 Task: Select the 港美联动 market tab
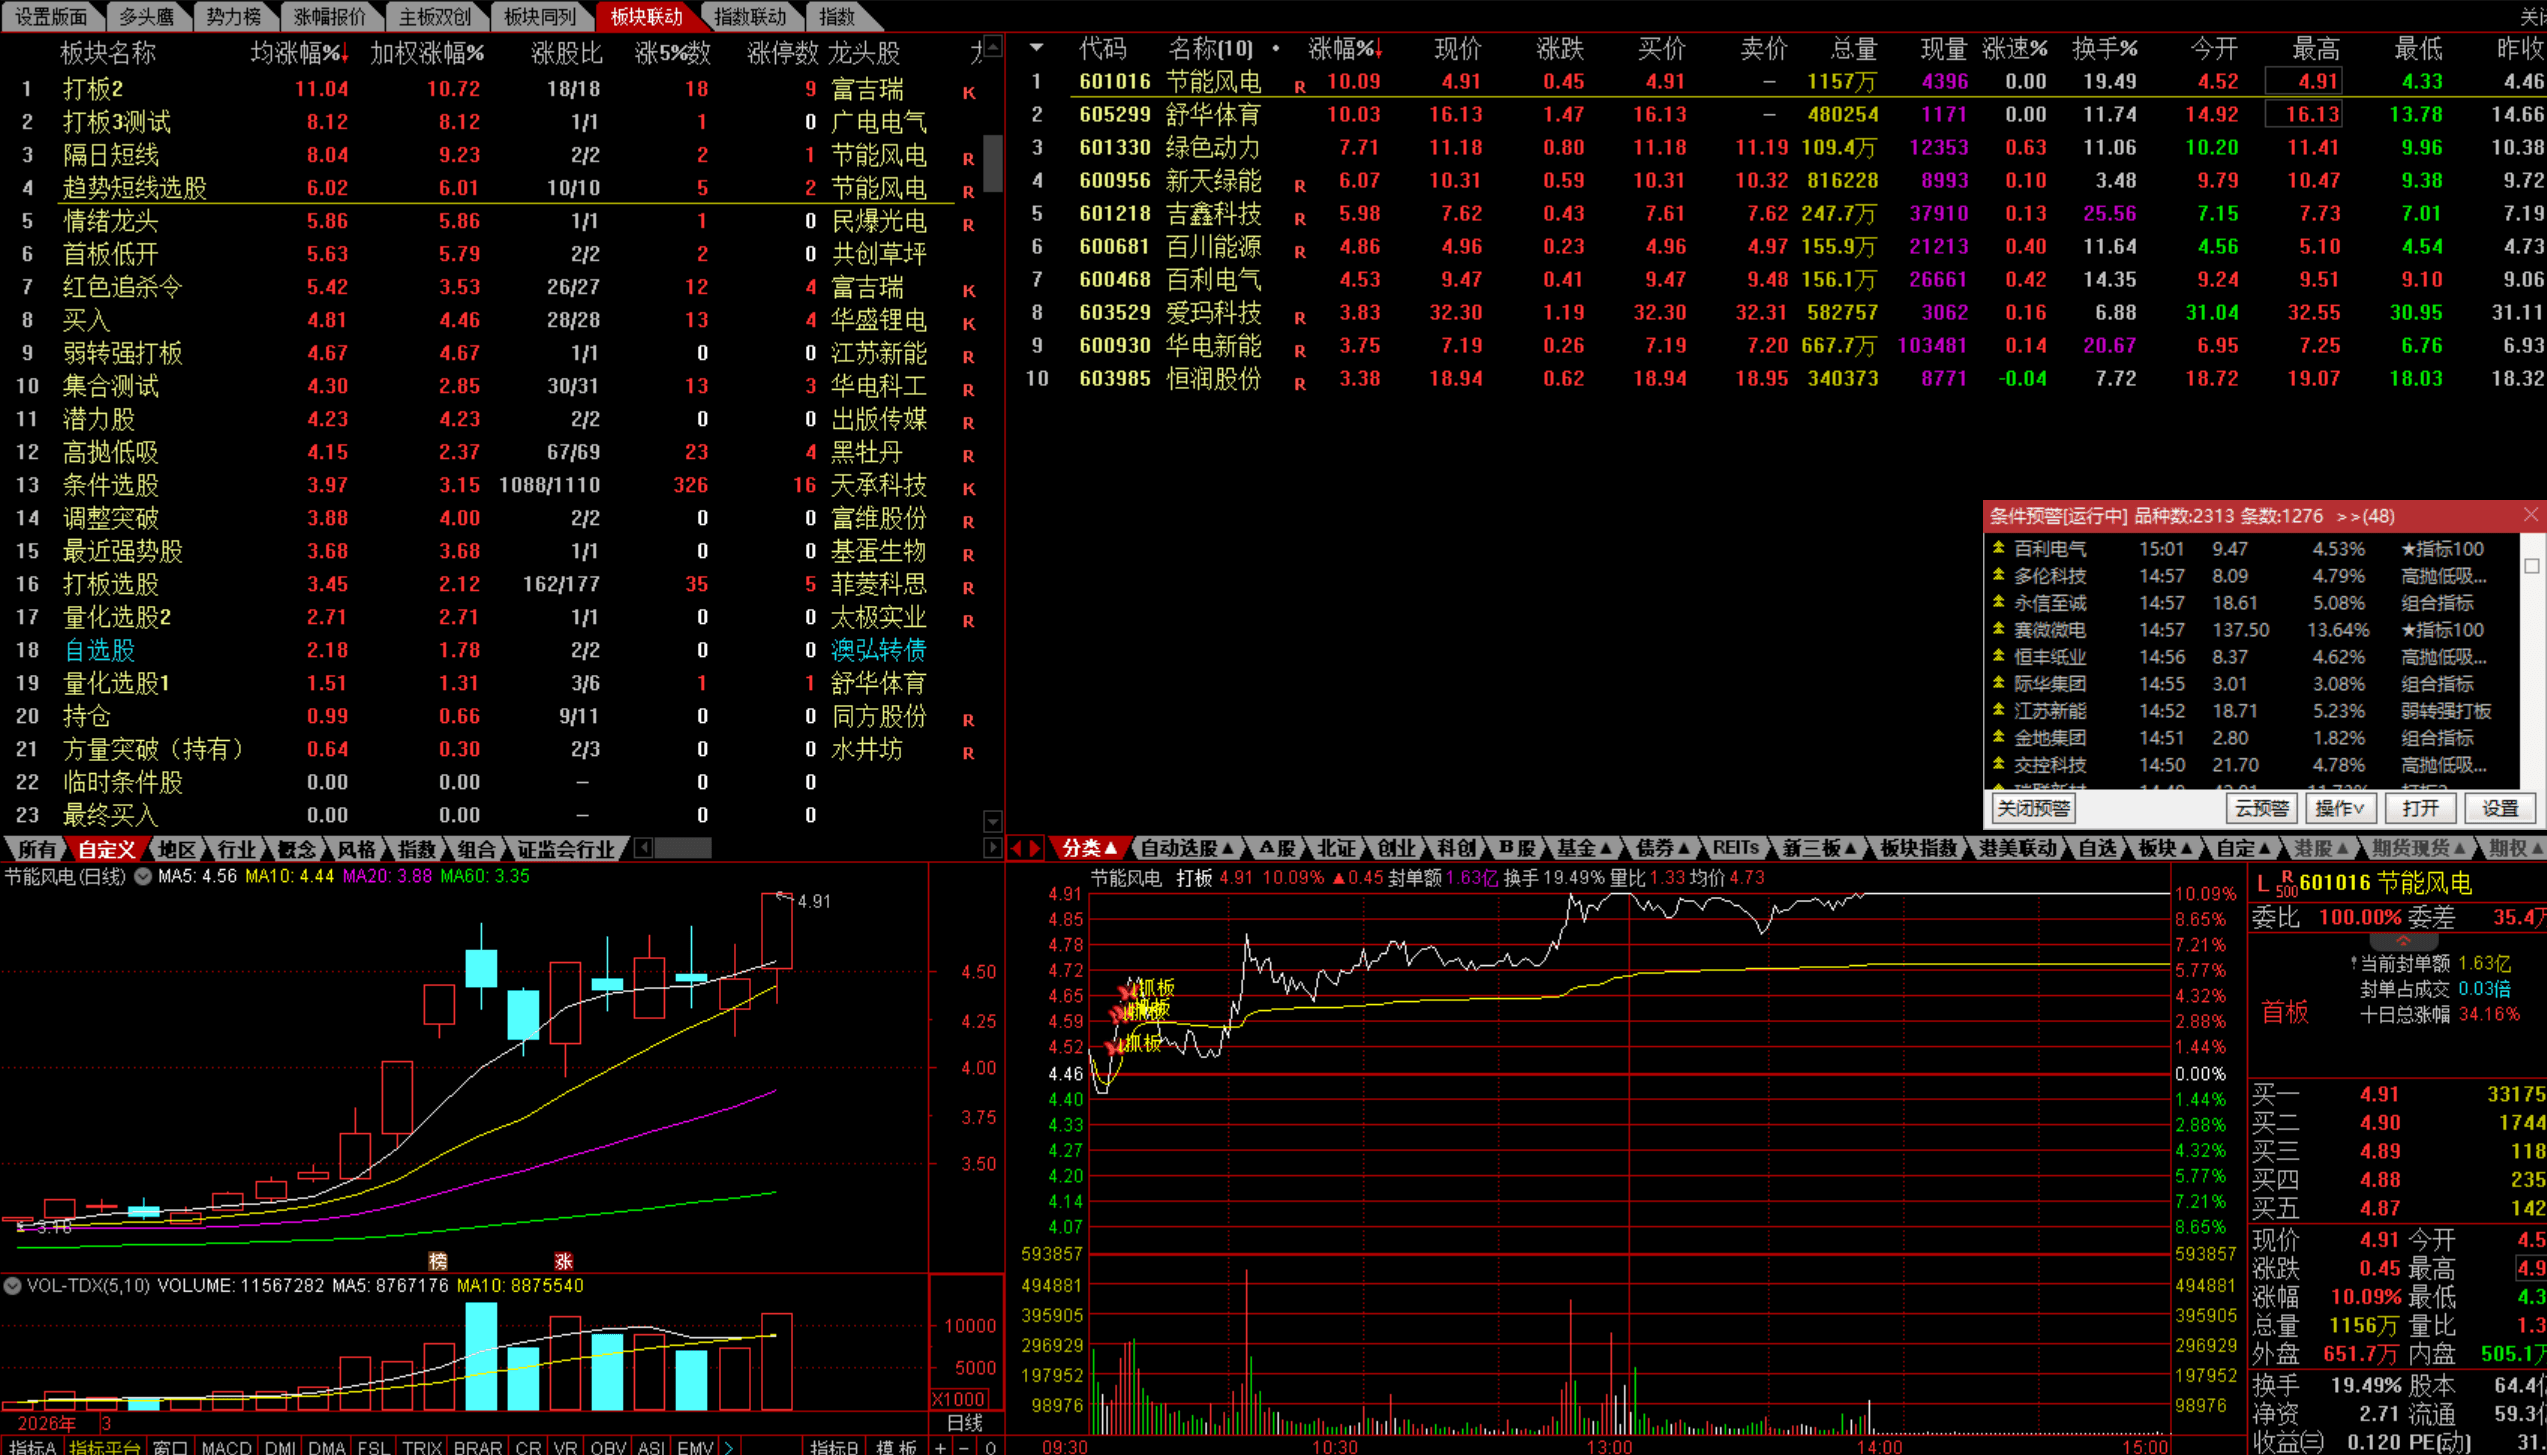click(x=2018, y=848)
